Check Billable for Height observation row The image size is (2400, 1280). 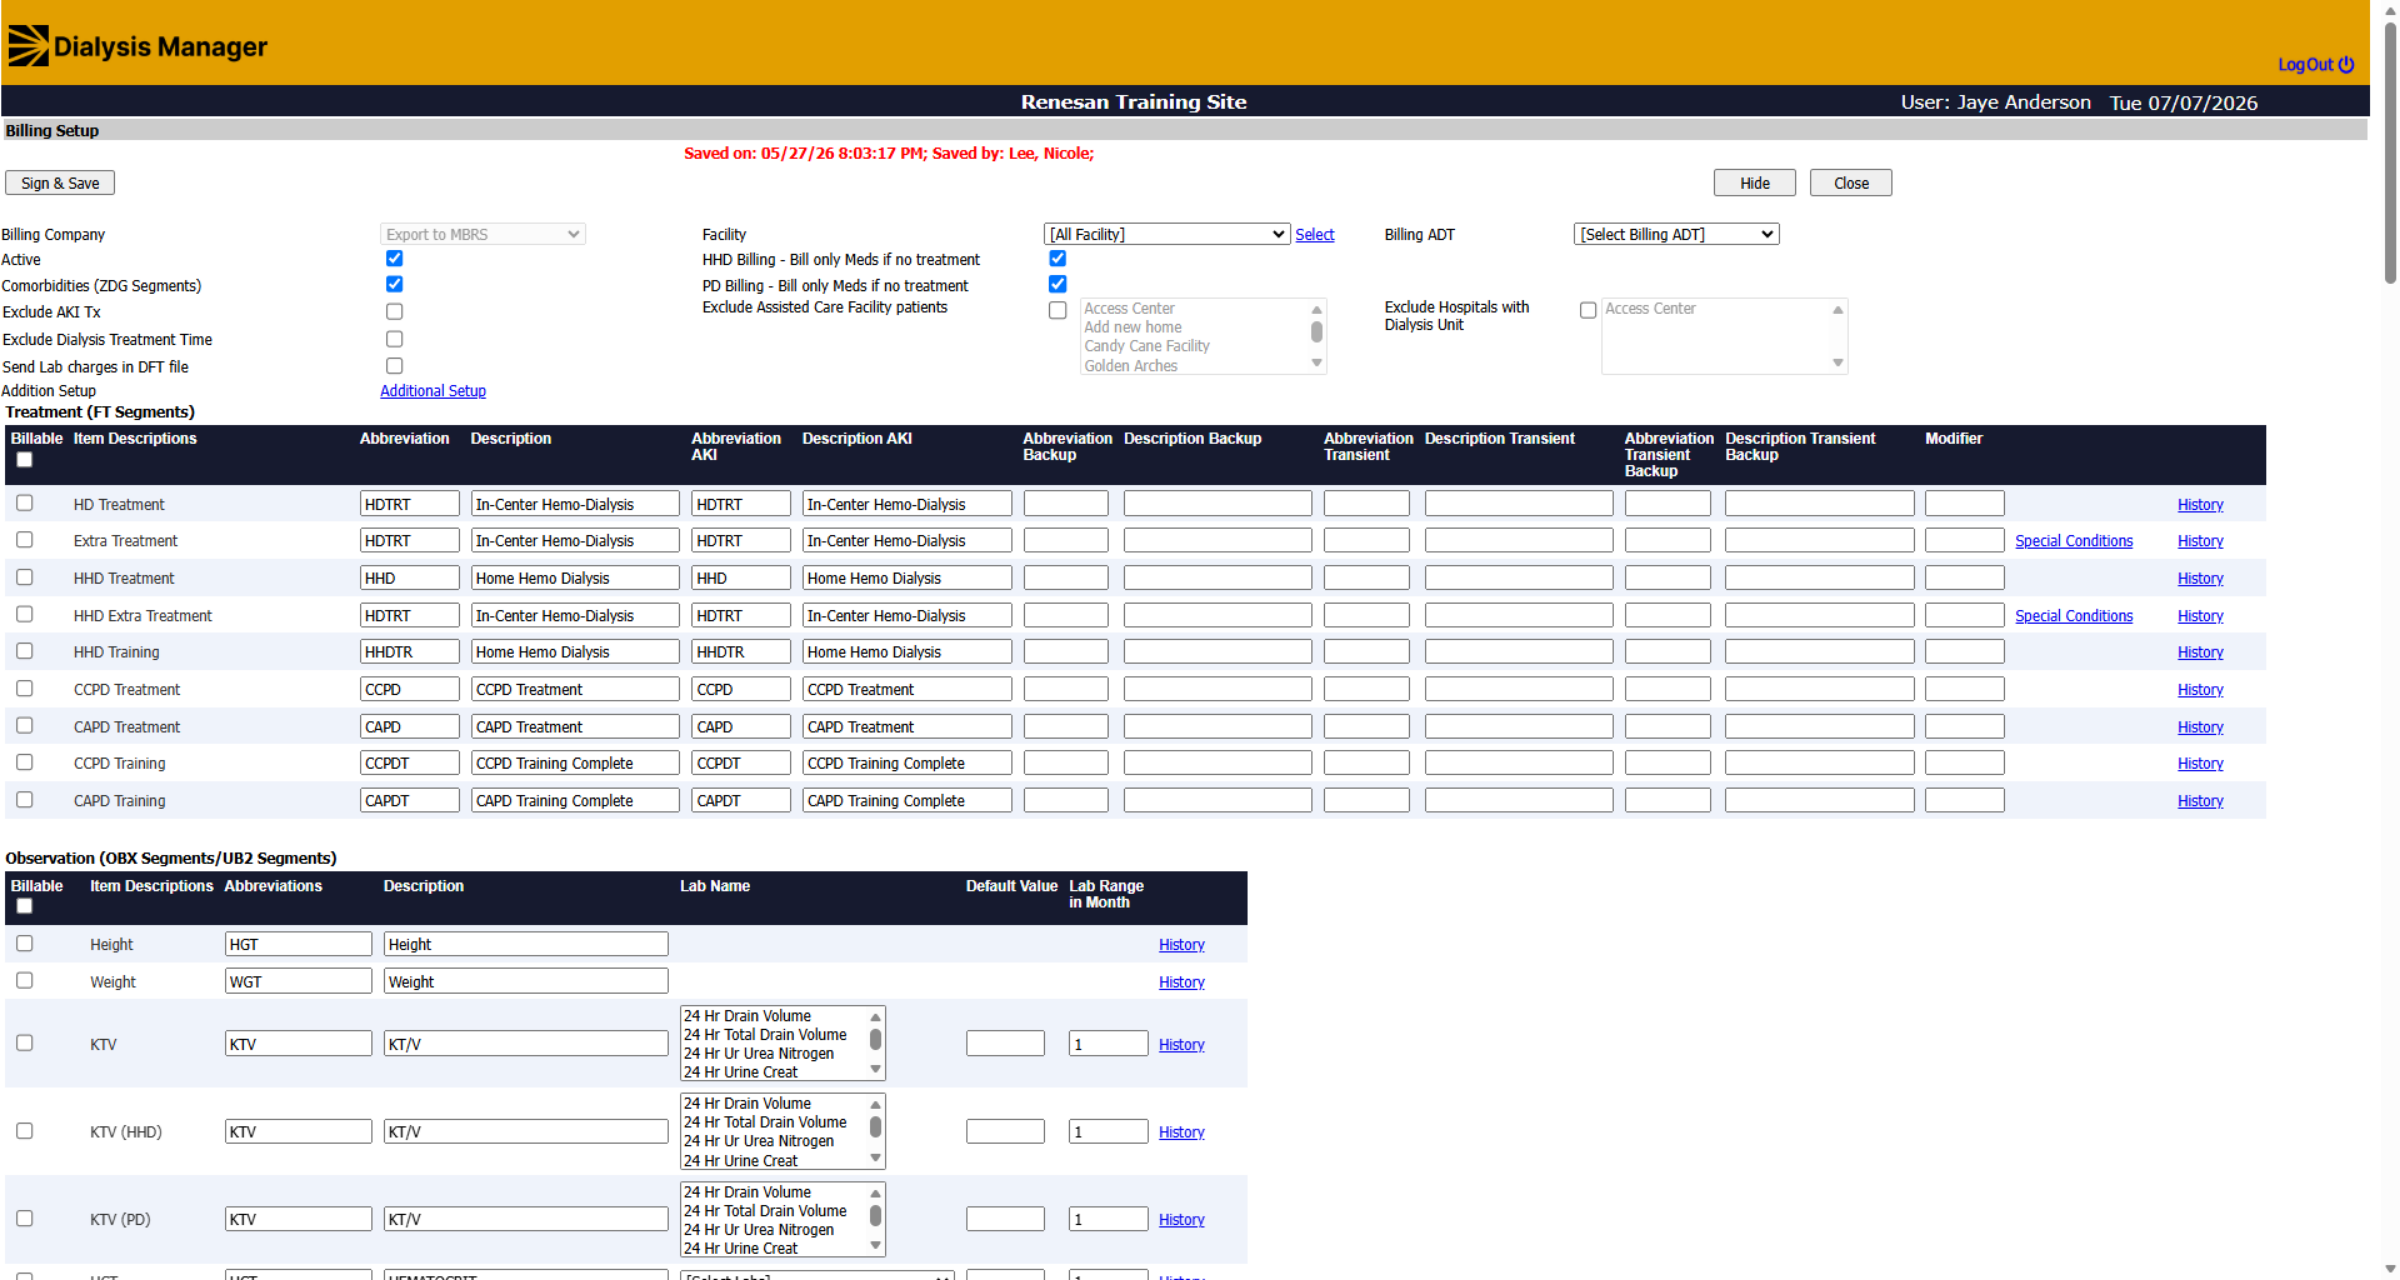click(24, 943)
